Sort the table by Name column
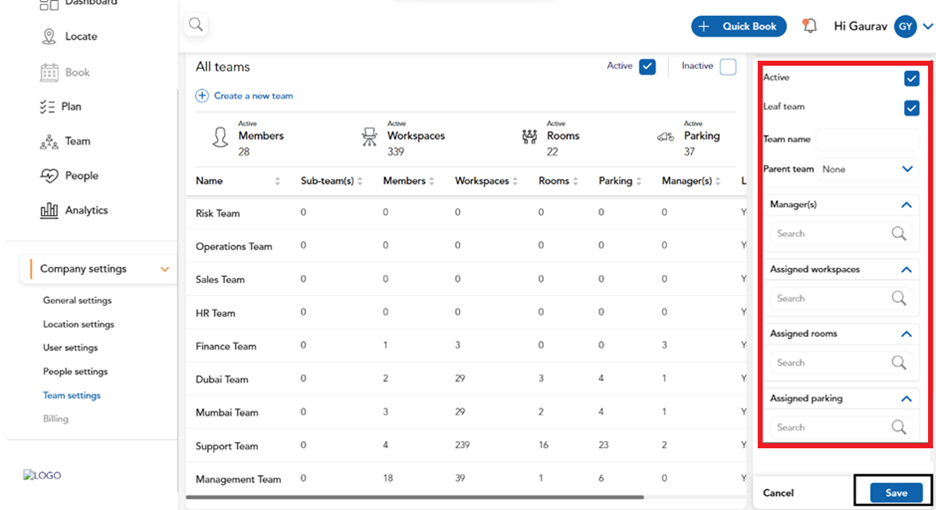This screenshot has height=510, width=936. [x=277, y=181]
